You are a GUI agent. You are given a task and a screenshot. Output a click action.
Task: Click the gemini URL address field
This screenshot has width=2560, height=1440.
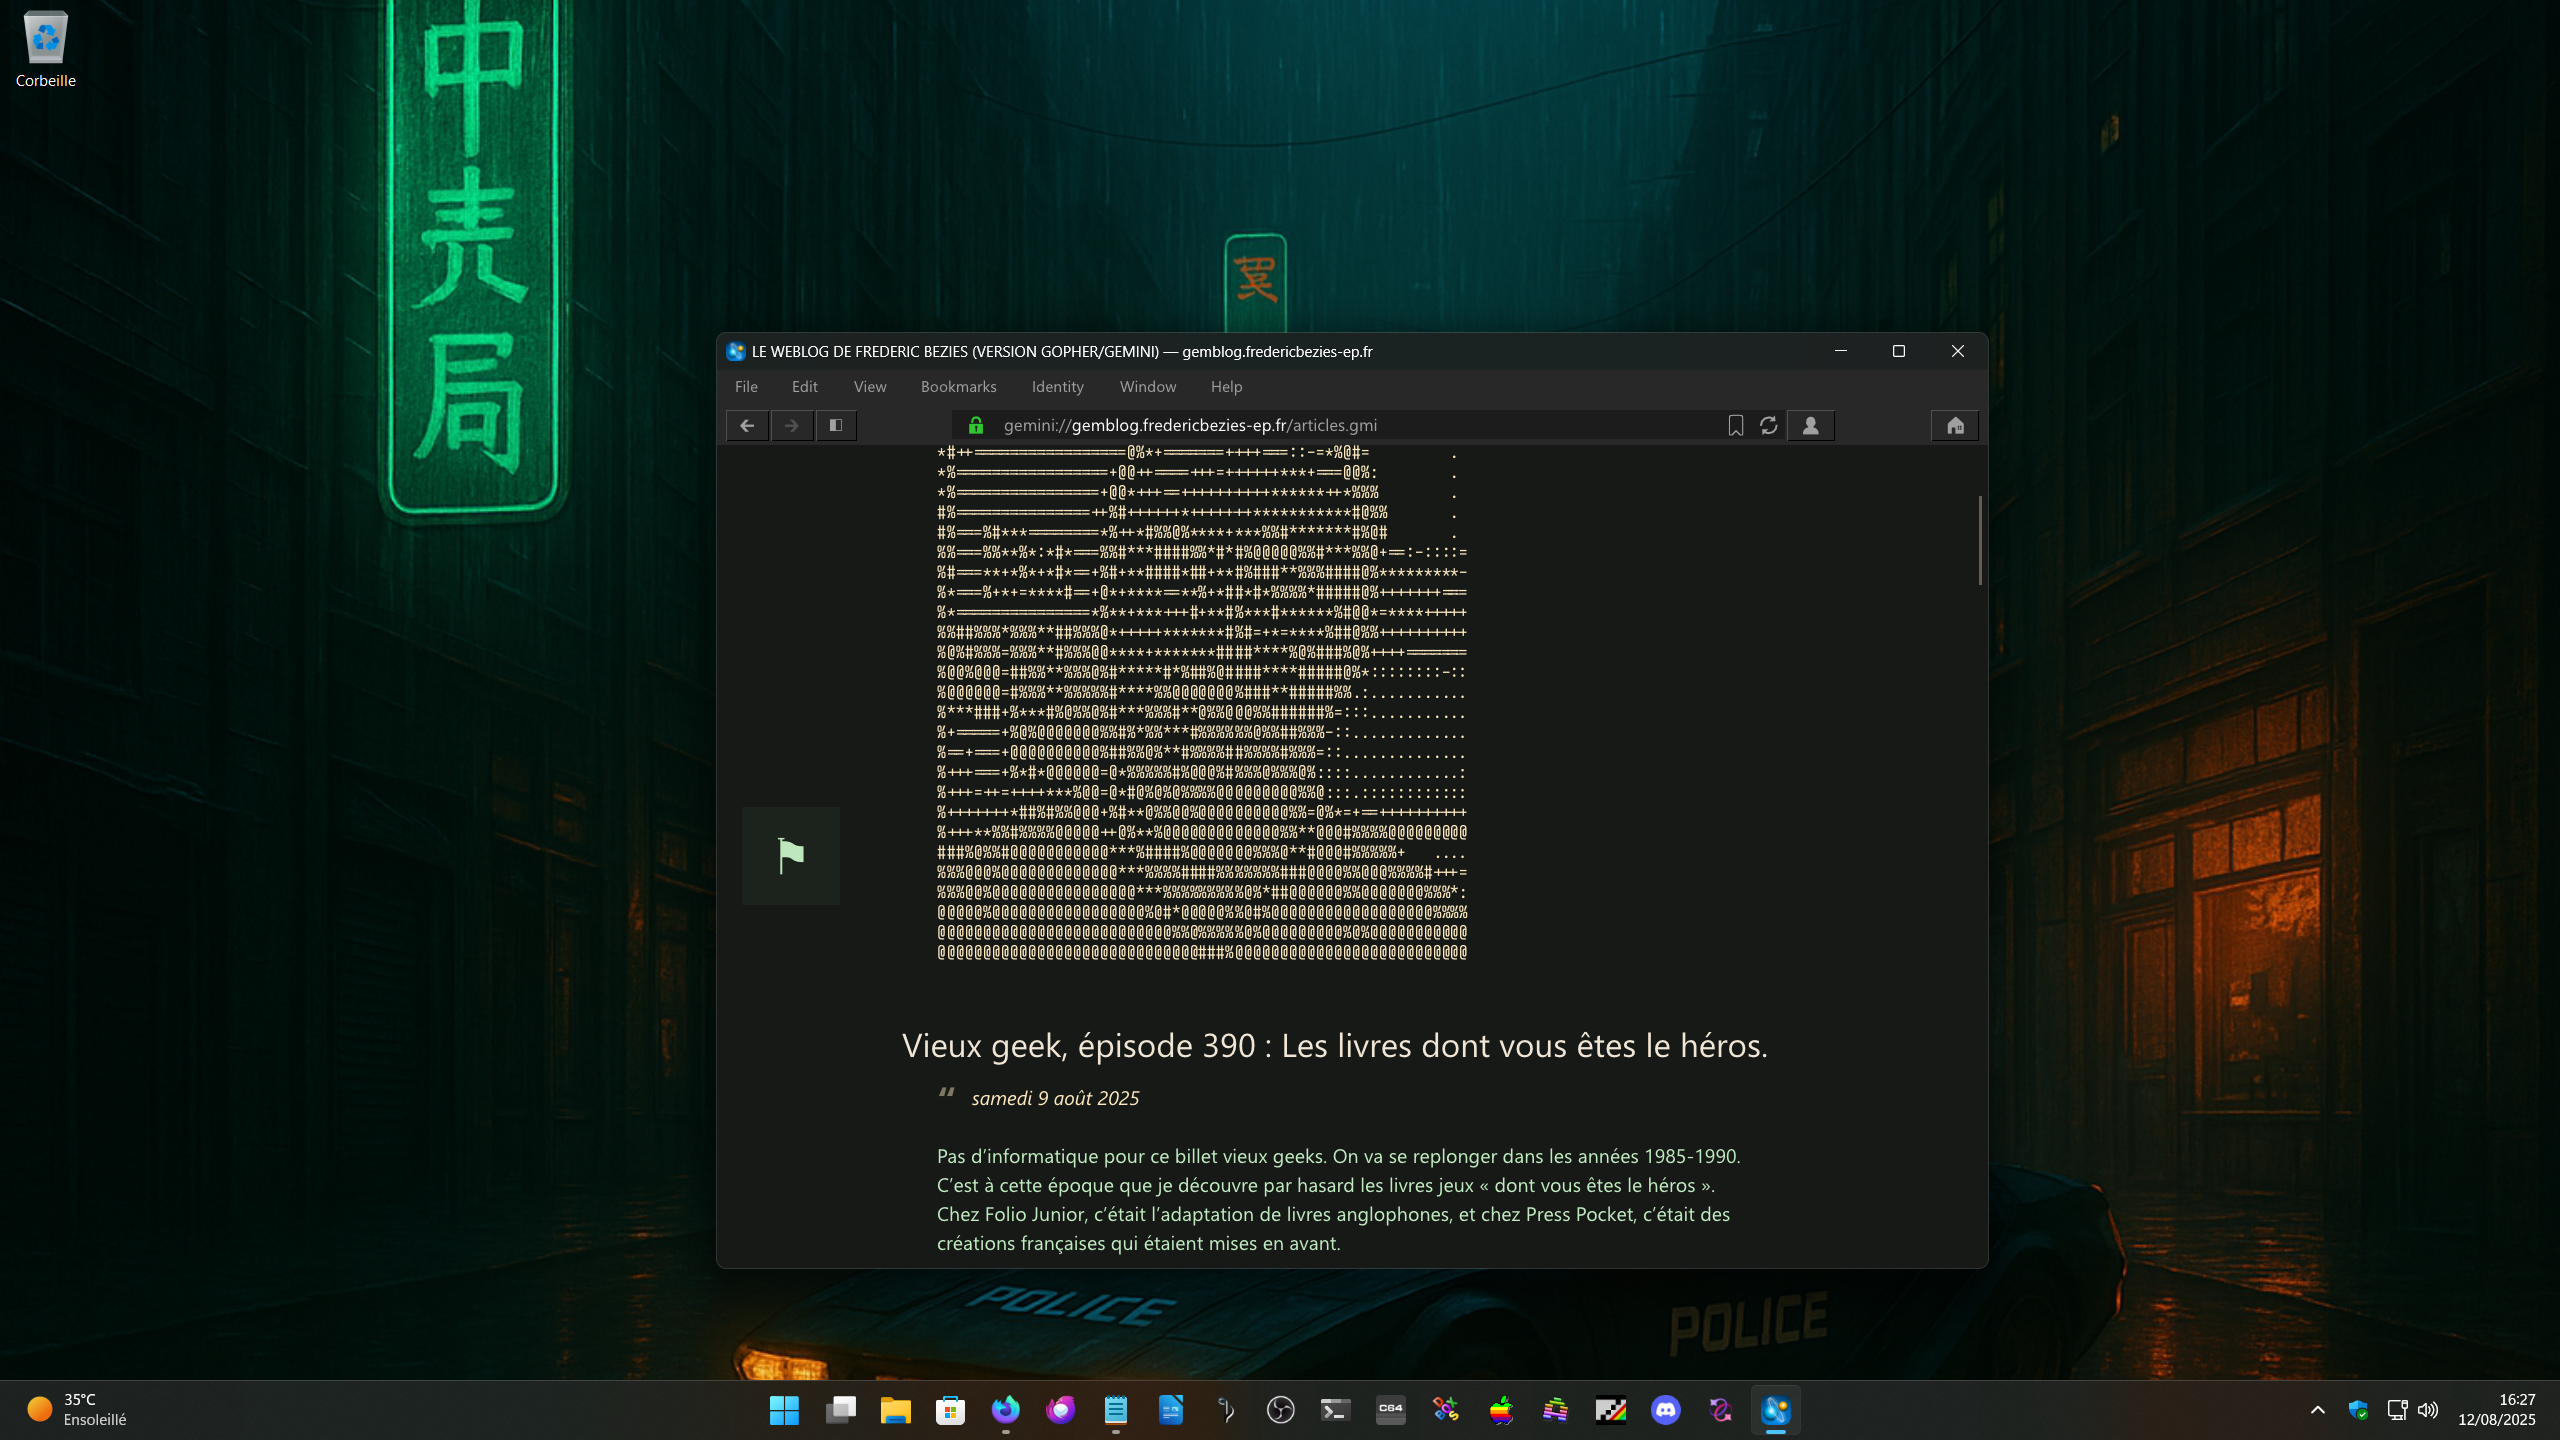coord(1190,425)
